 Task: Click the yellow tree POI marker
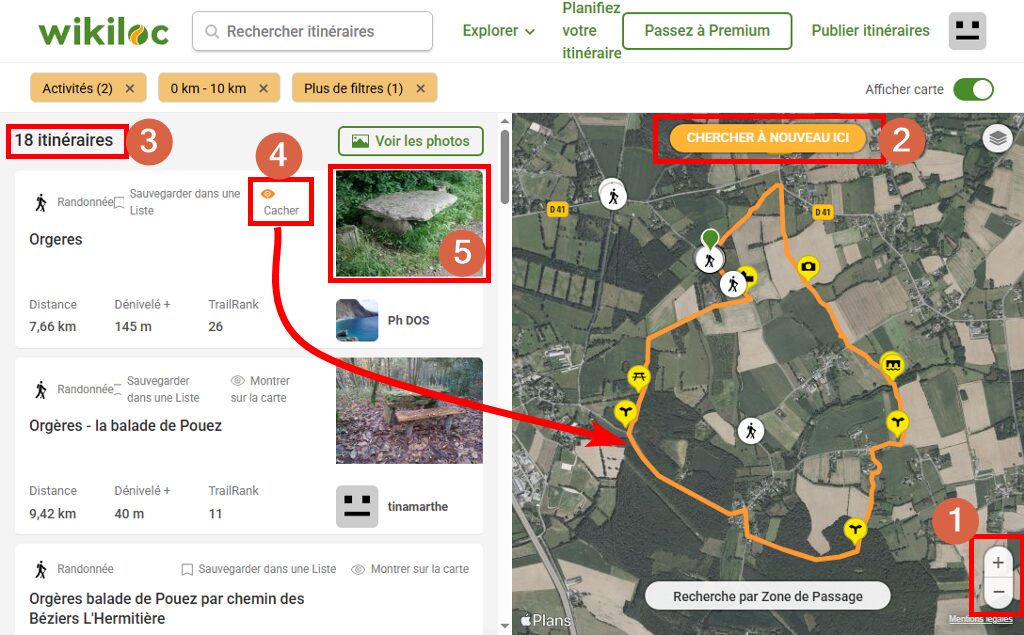click(626, 411)
